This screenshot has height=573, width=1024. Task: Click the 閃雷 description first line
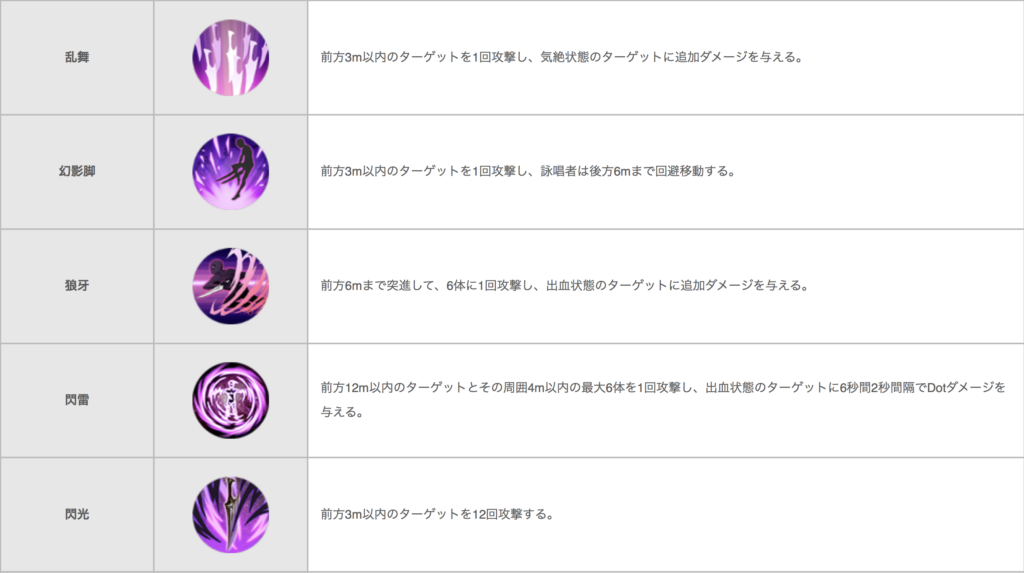[663, 387]
